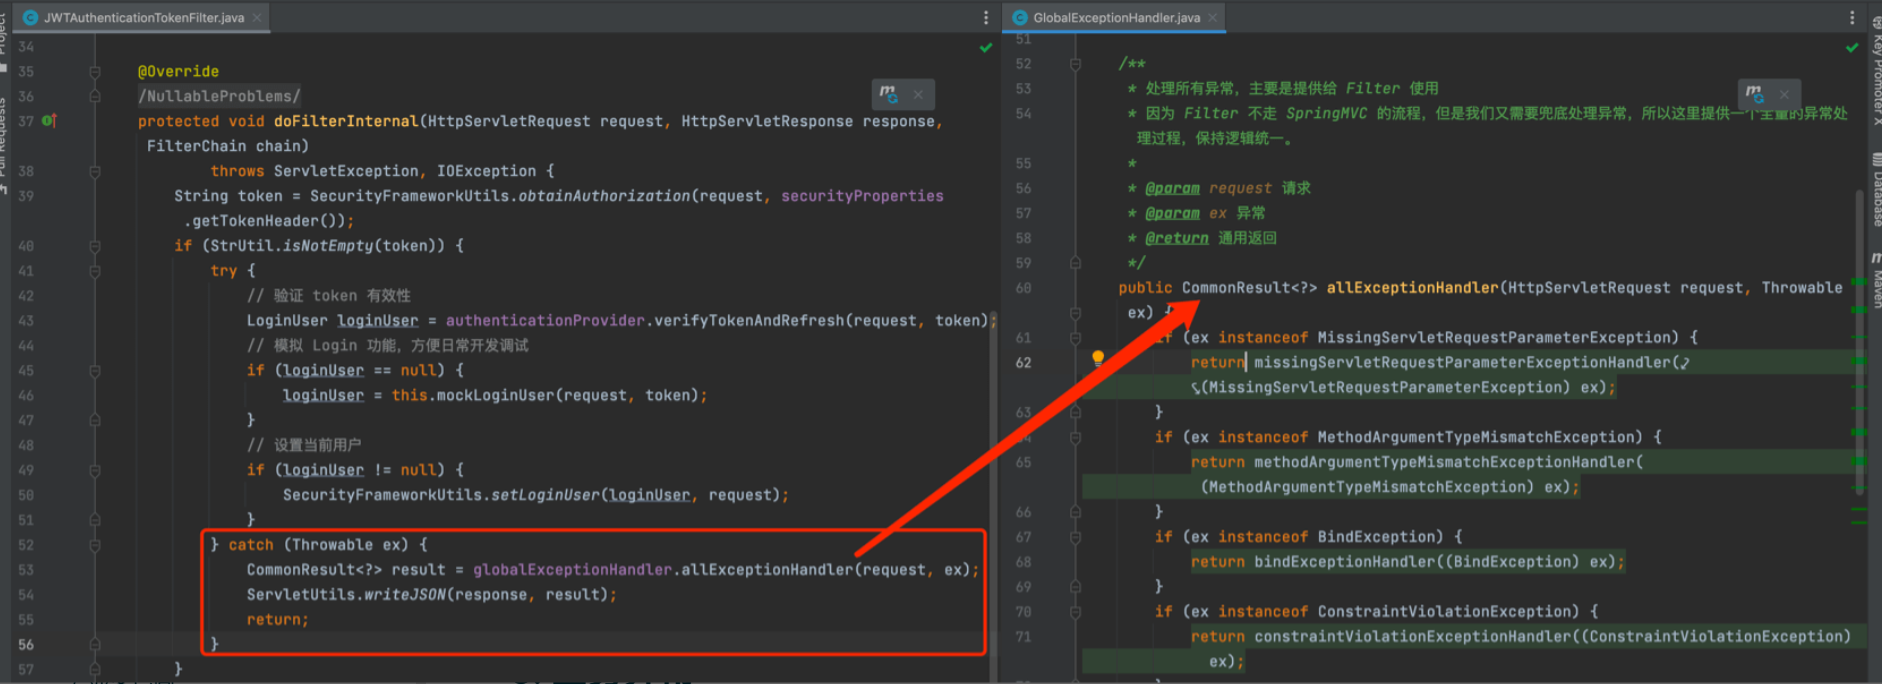This screenshot has height=684, width=1882.
Task: Collapse the try block at line 41
Action: click(95, 271)
